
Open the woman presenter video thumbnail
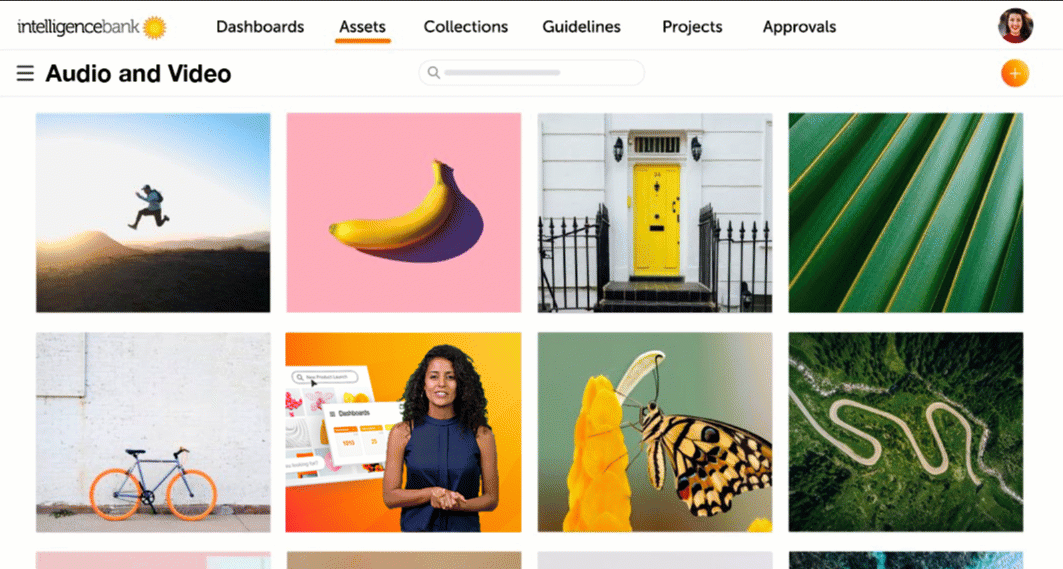[x=403, y=432]
